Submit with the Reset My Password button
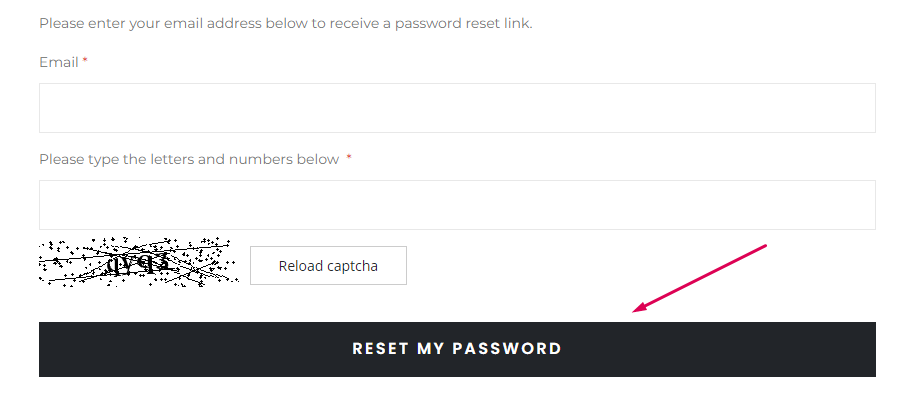This screenshot has width=914, height=406. click(x=457, y=349)
